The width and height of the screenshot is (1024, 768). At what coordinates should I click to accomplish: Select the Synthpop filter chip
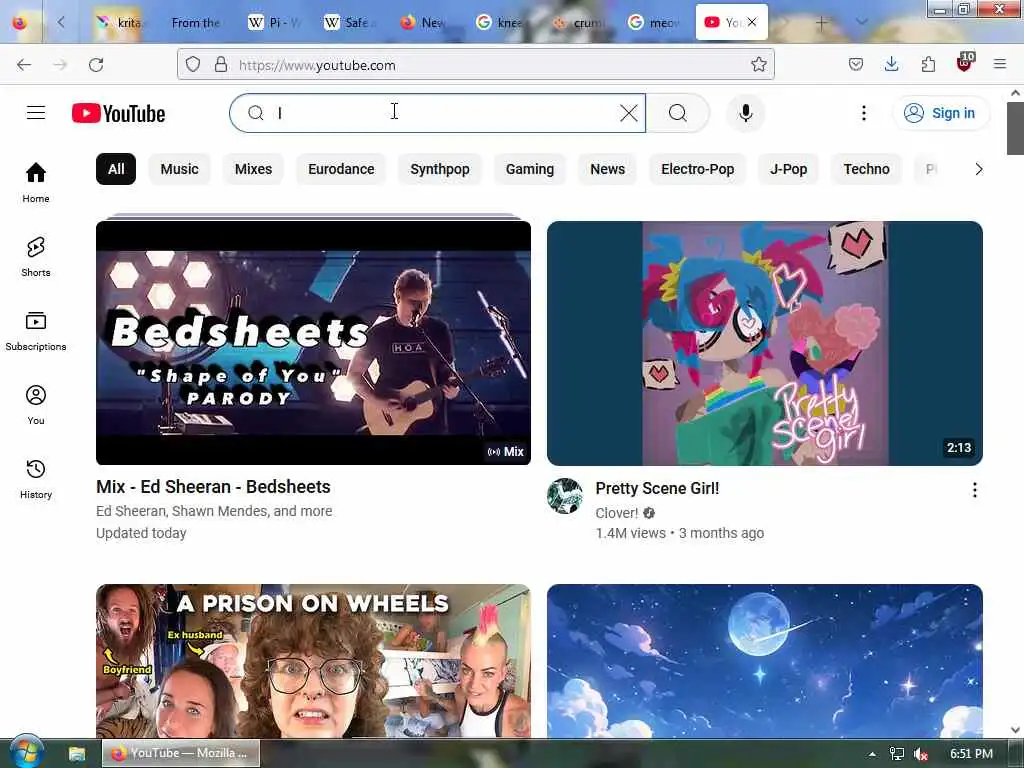[440, 169]
